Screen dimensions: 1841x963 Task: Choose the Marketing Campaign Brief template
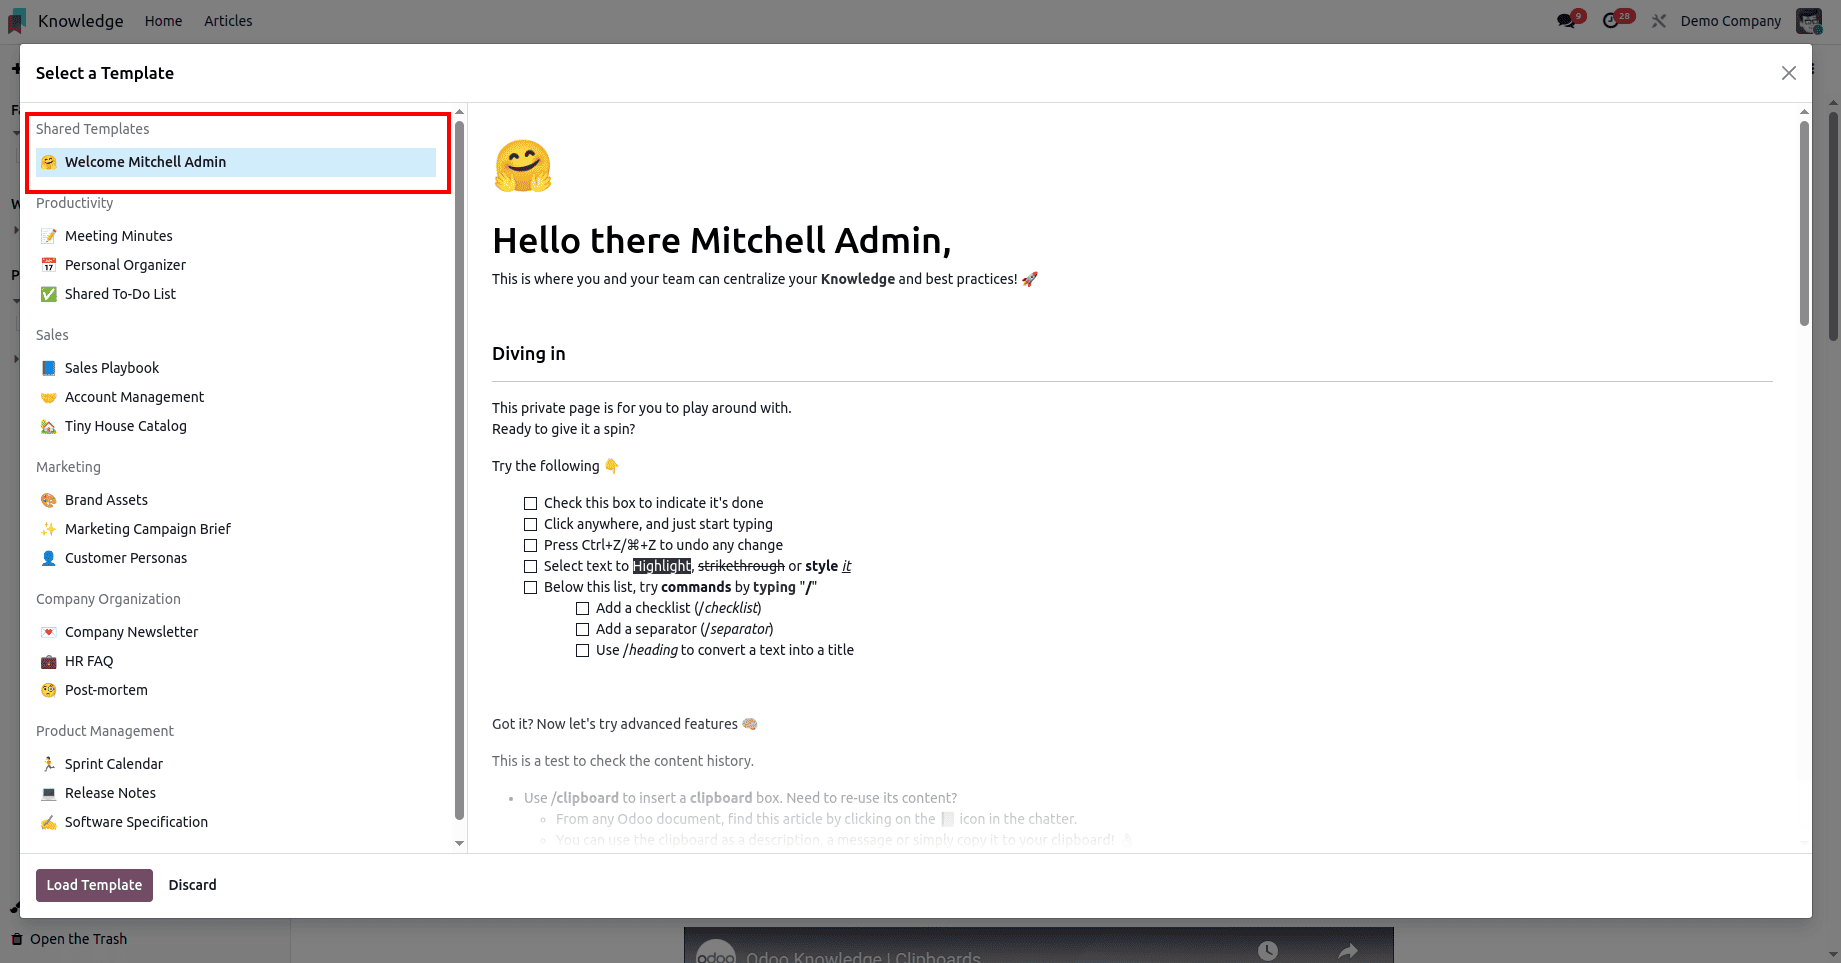236,529
